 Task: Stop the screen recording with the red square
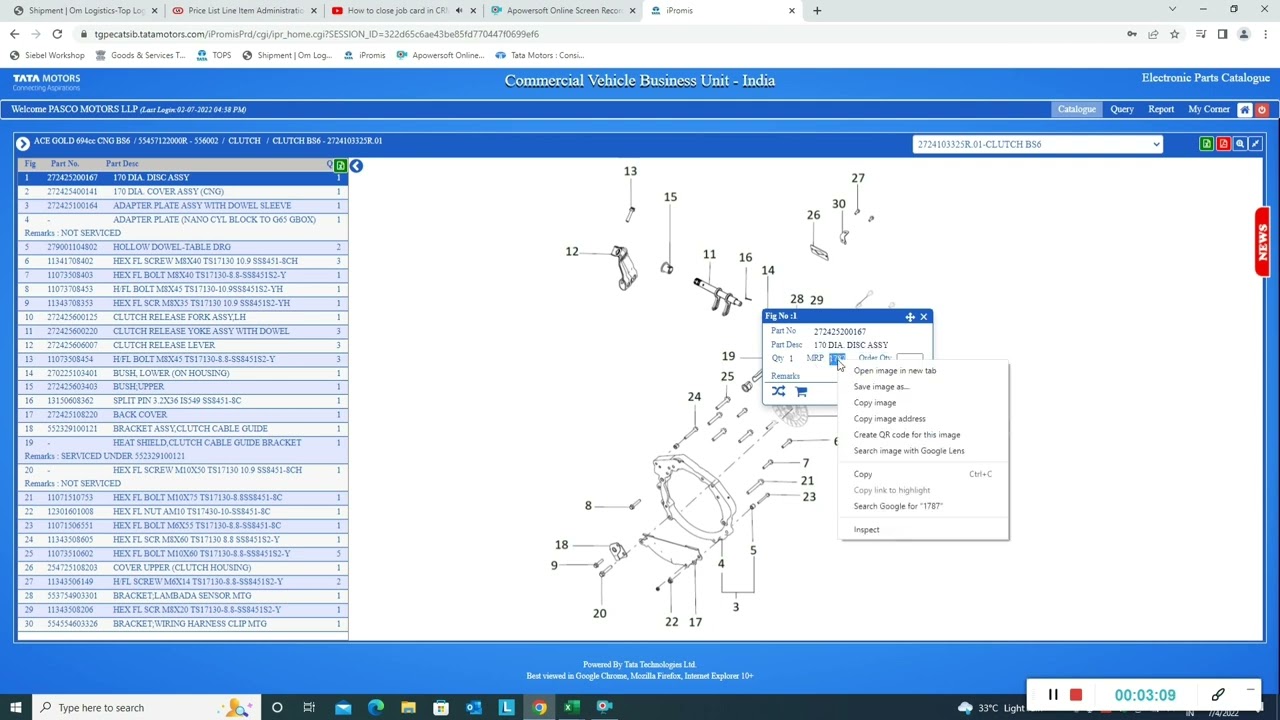[x=1076, y=695]
